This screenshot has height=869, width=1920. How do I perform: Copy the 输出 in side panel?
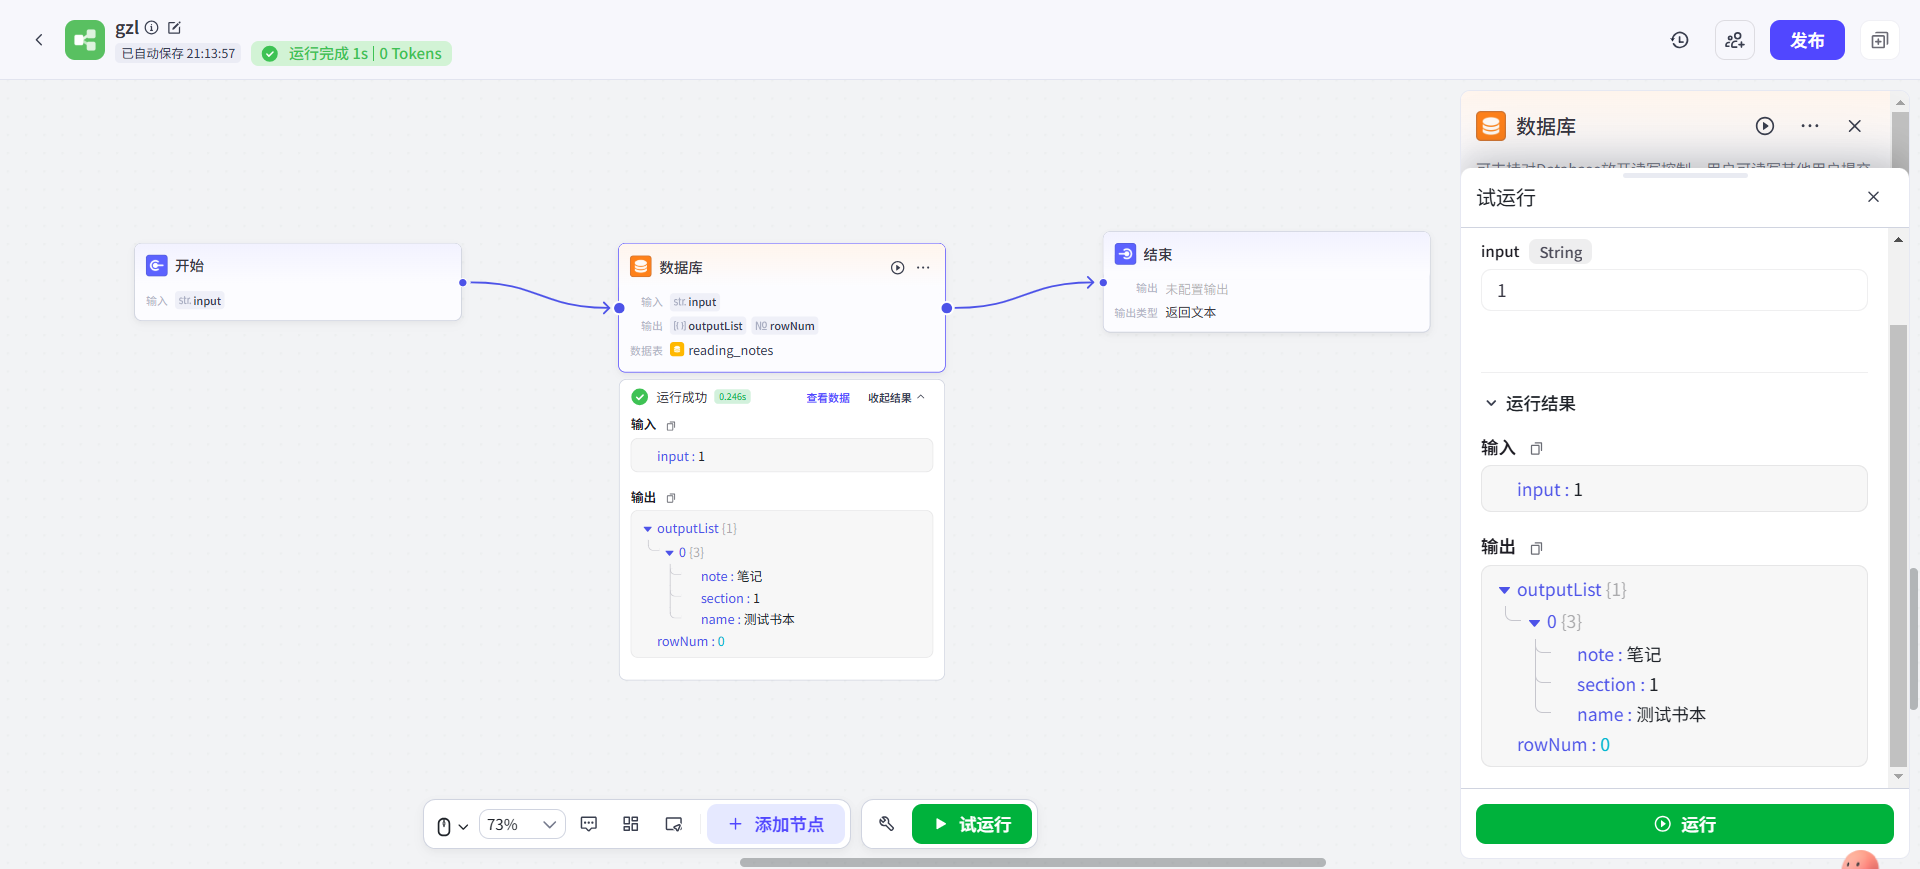(x=1537, y=548)
